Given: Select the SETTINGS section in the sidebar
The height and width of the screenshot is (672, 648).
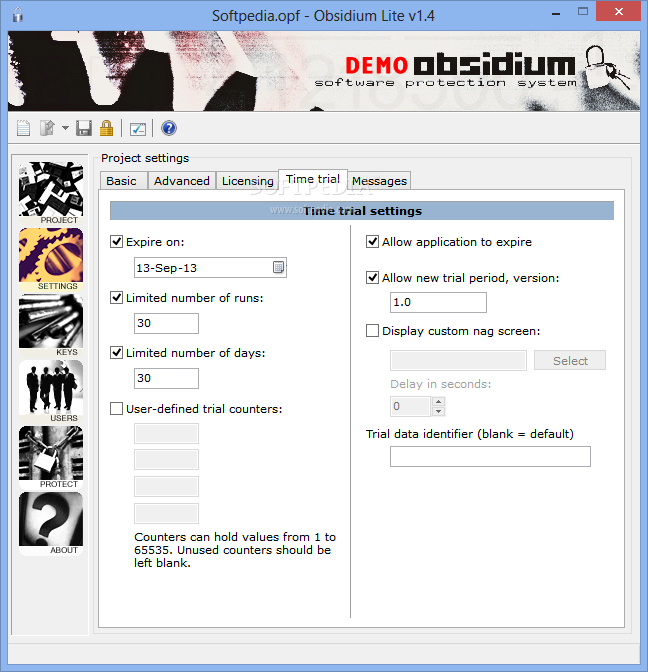Looking at the screenshot, I should coord(51,259).
